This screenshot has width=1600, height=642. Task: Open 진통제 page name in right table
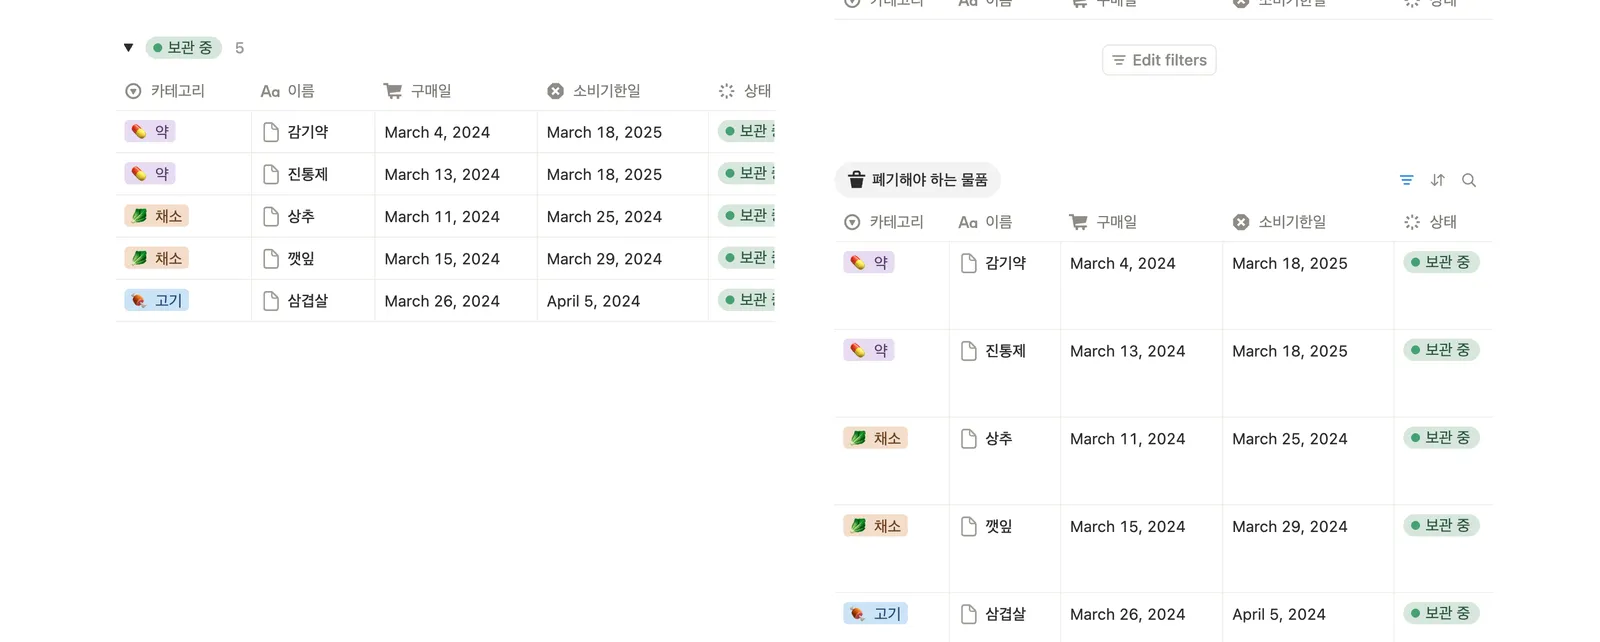pyautogui.click(x=1006, y=351)
